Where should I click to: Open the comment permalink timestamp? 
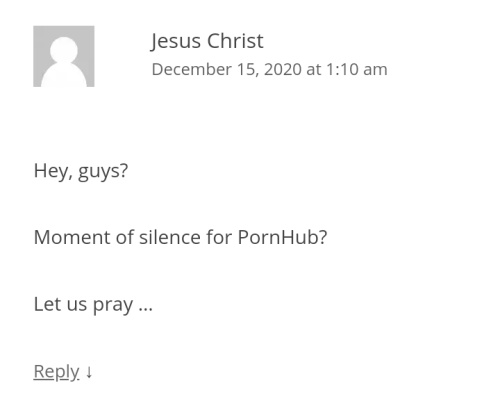269,70
